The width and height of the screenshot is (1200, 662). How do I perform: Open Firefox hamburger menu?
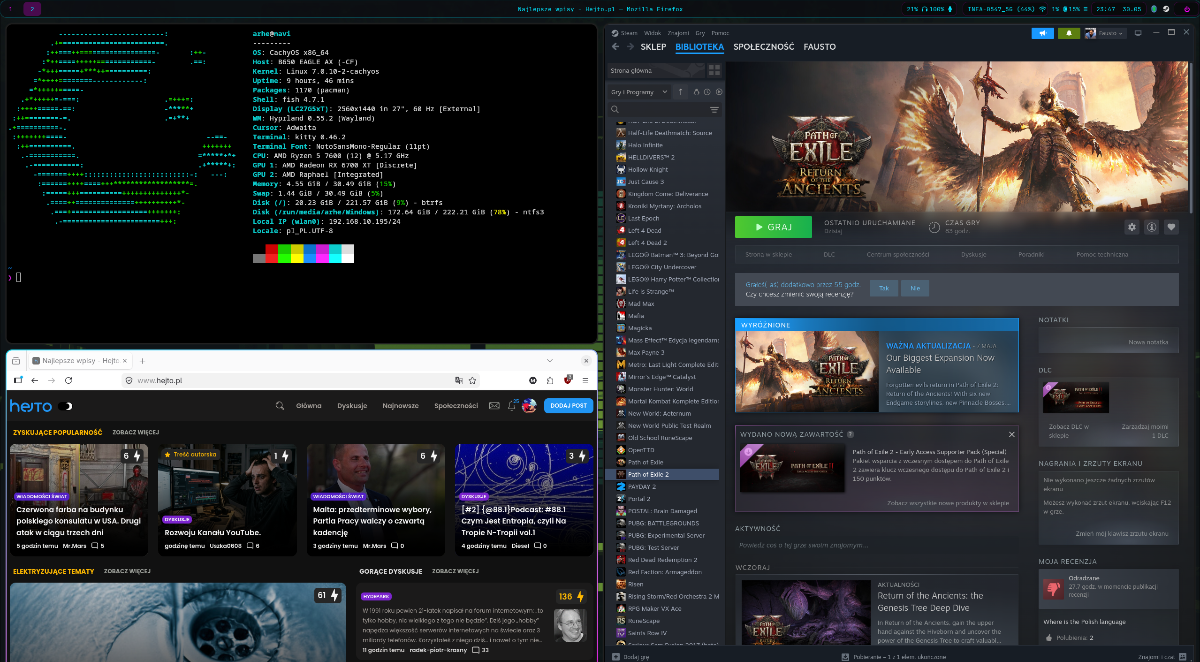tap(585, 381)
